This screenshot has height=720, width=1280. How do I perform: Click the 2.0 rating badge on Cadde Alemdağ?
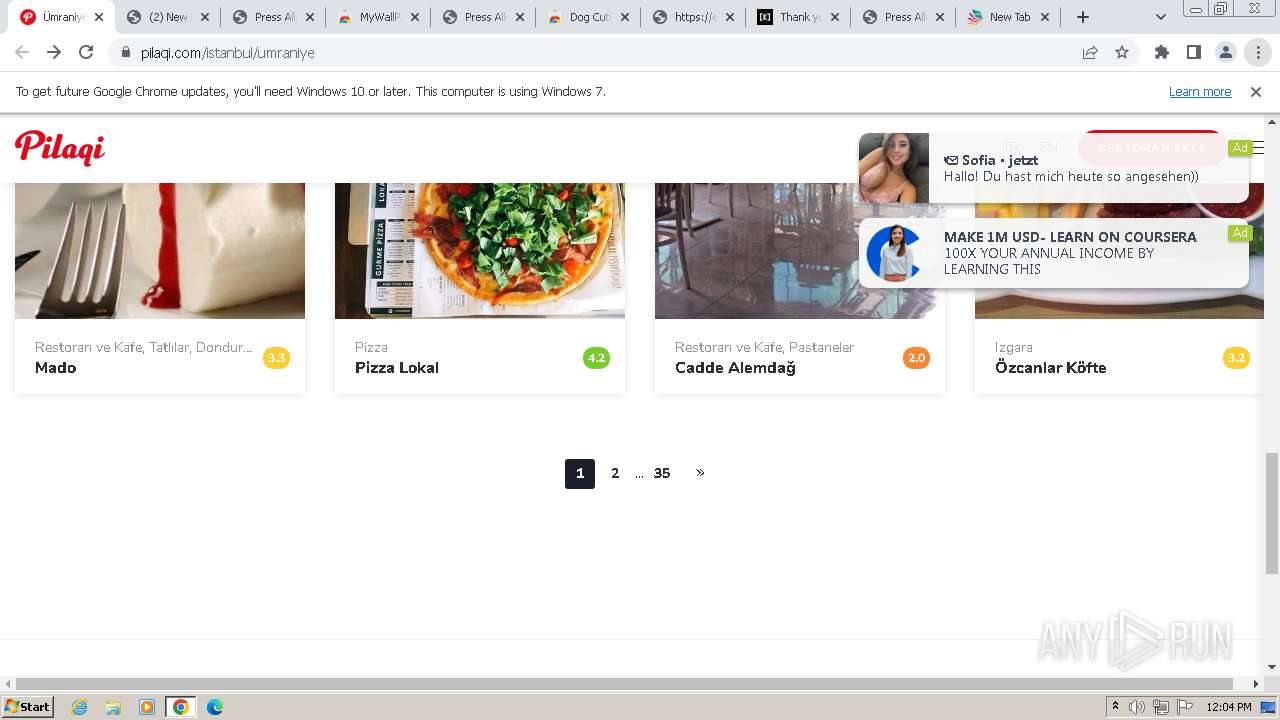click(x=916, y=358)
